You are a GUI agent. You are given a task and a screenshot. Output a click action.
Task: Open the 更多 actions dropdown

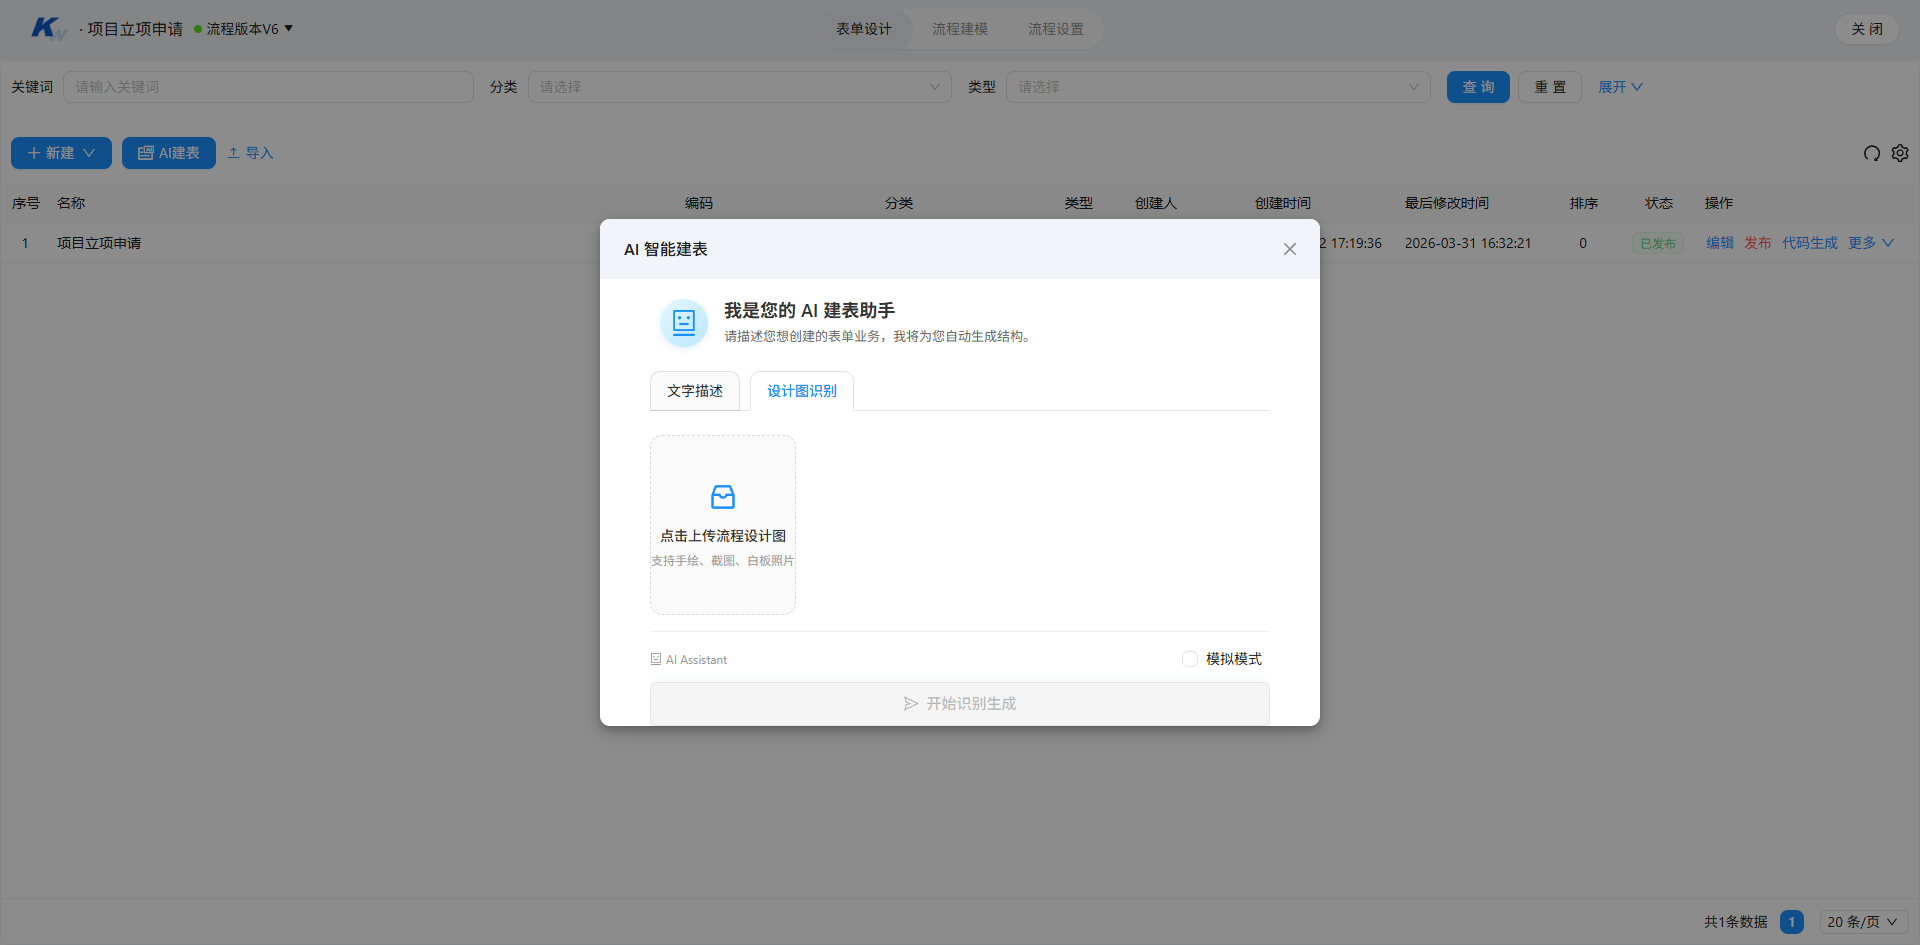[1871, 243]
